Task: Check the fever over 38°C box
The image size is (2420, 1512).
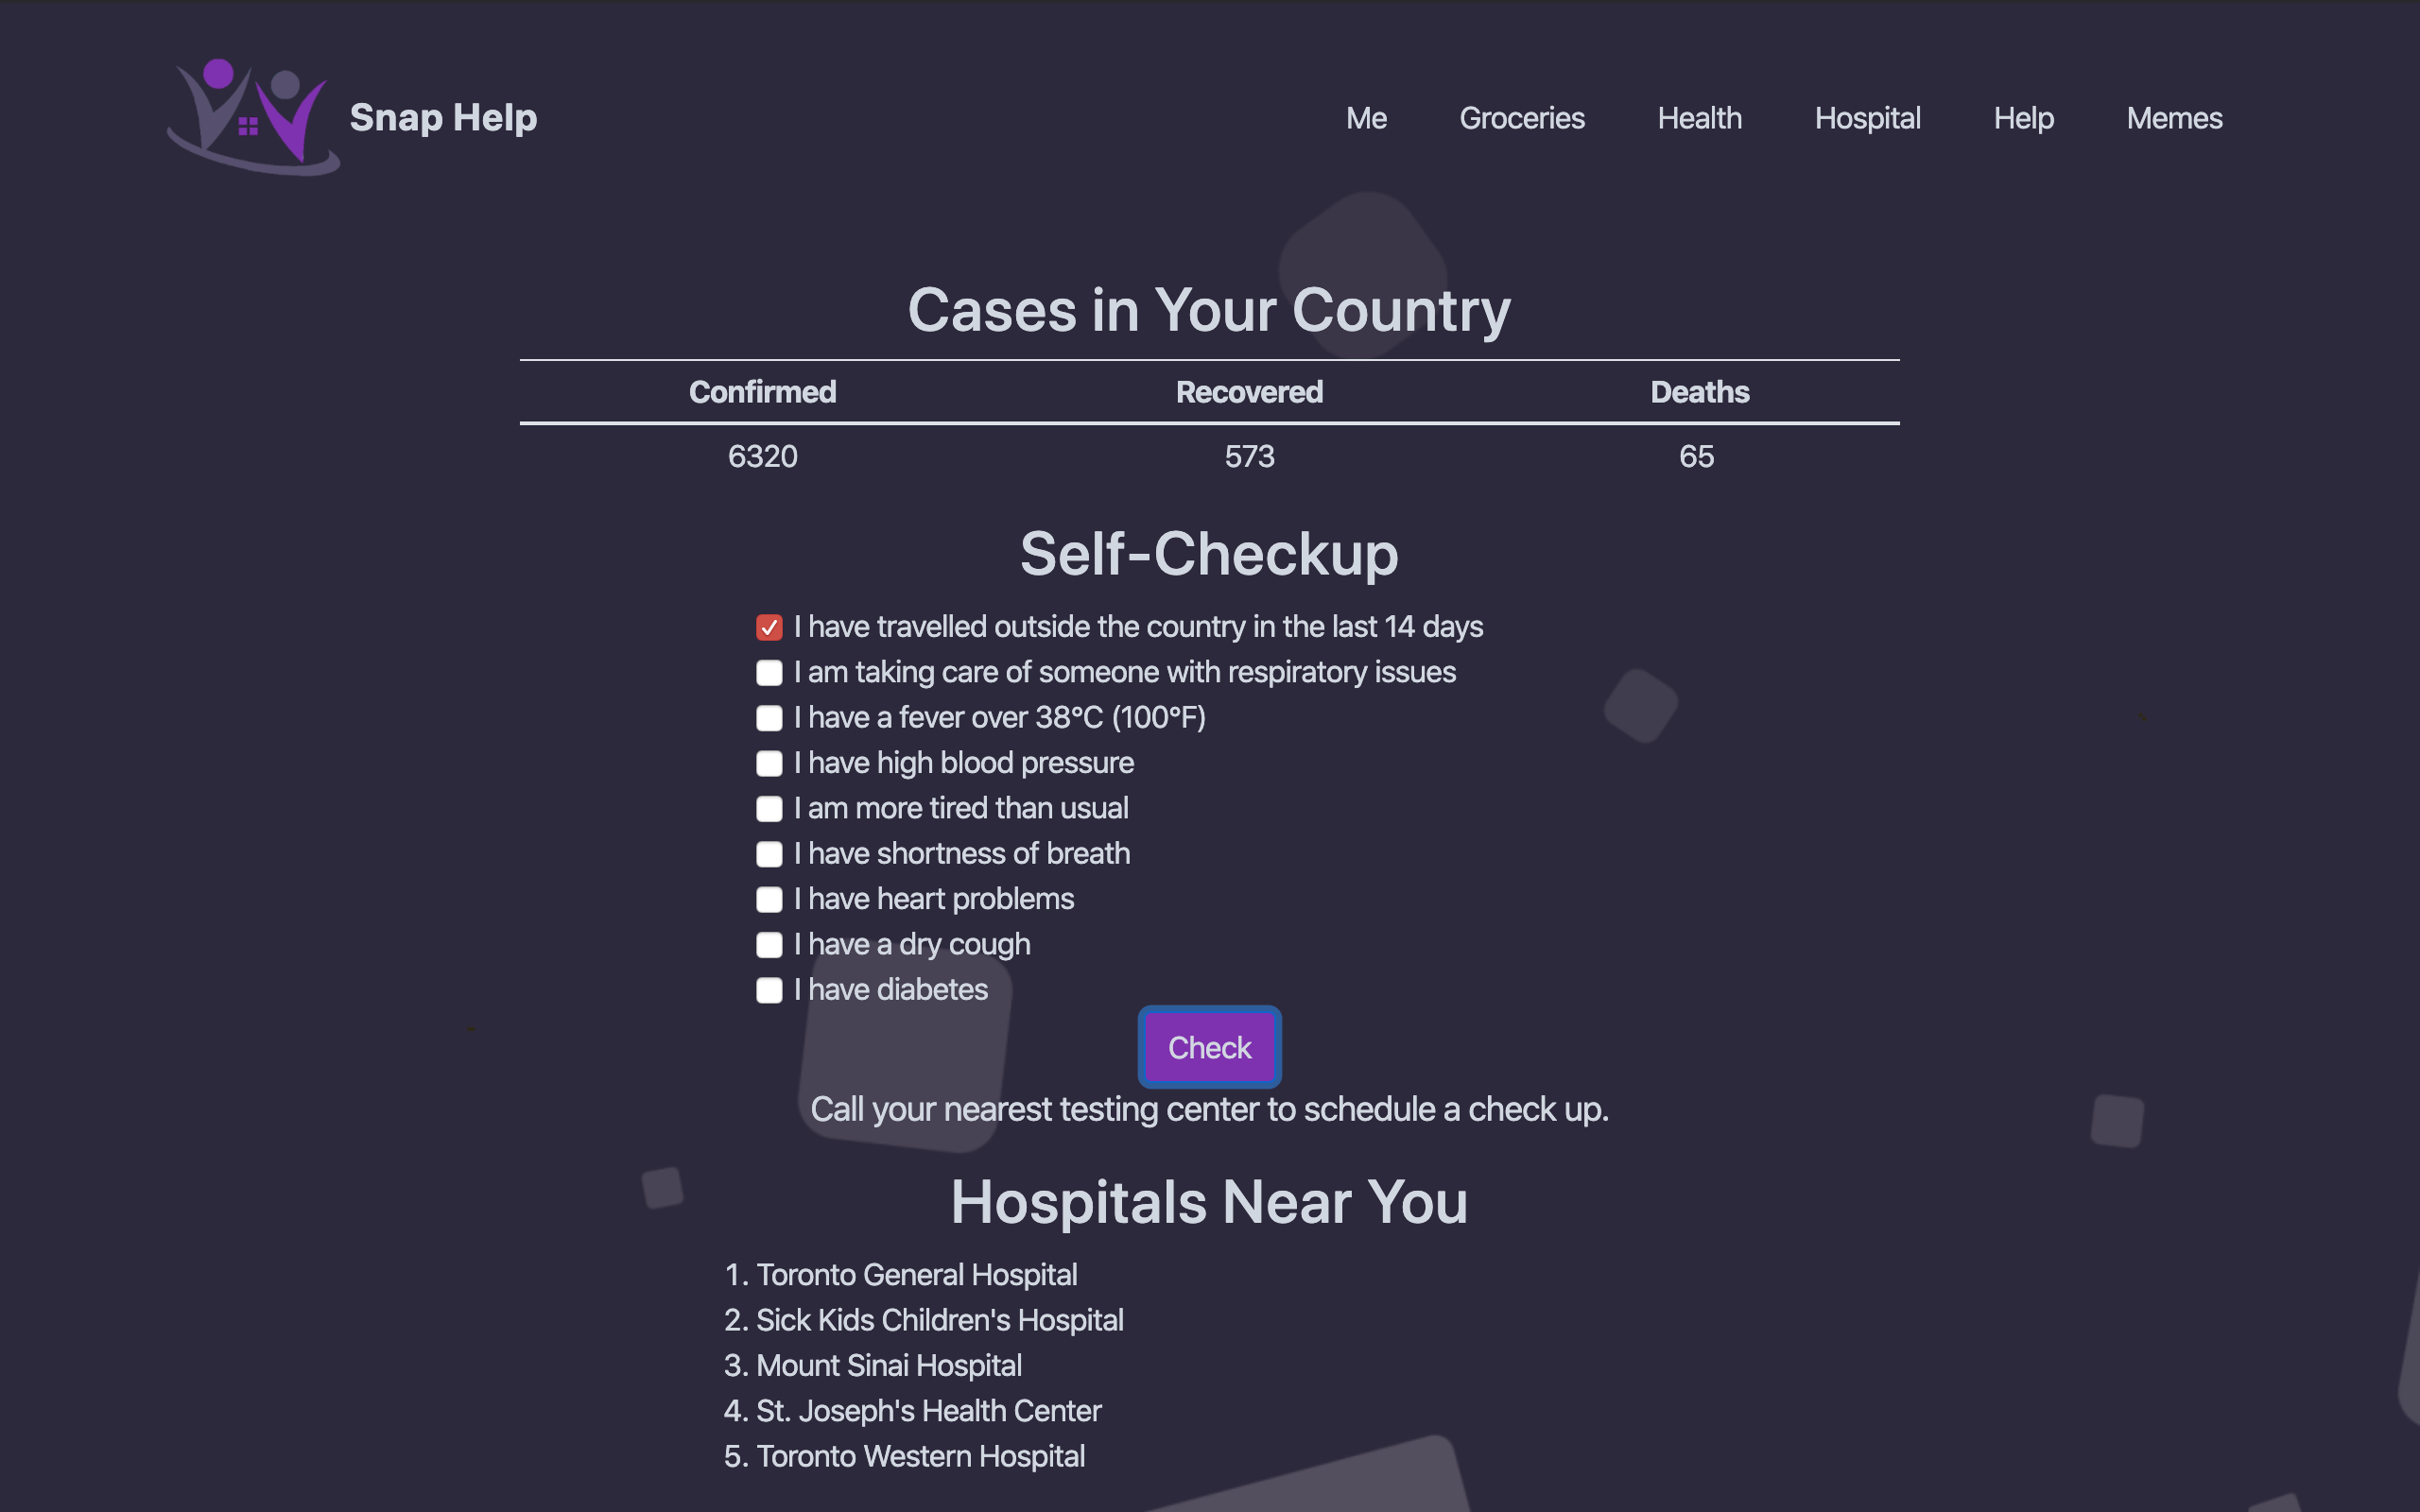Action: tap(769, 718)
